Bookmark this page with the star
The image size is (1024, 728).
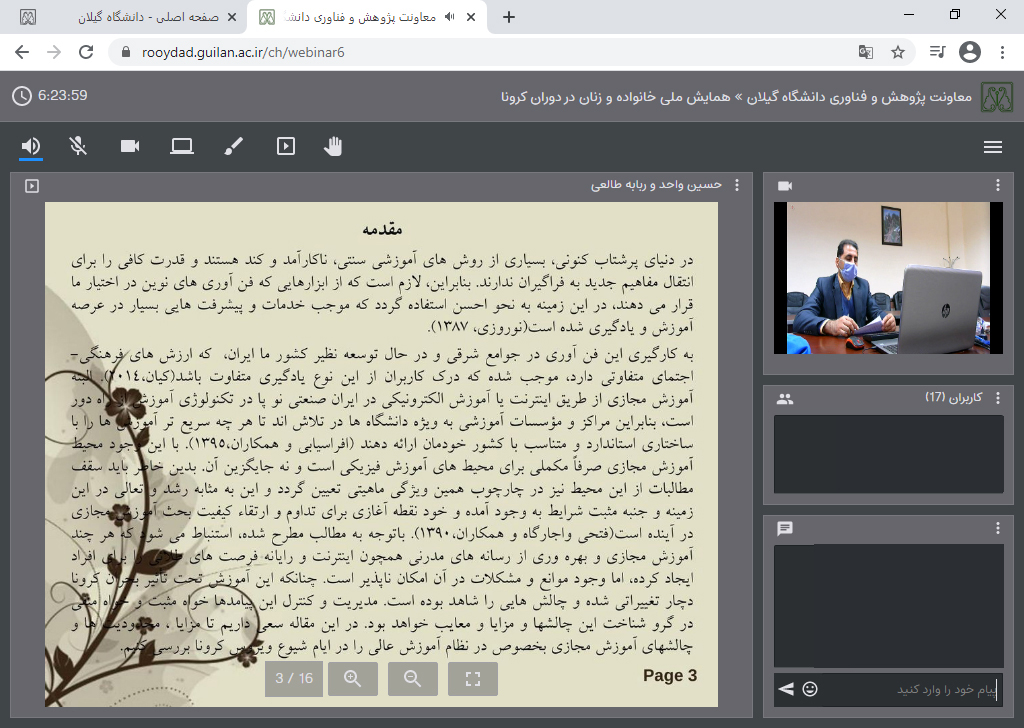click(898, 52)
